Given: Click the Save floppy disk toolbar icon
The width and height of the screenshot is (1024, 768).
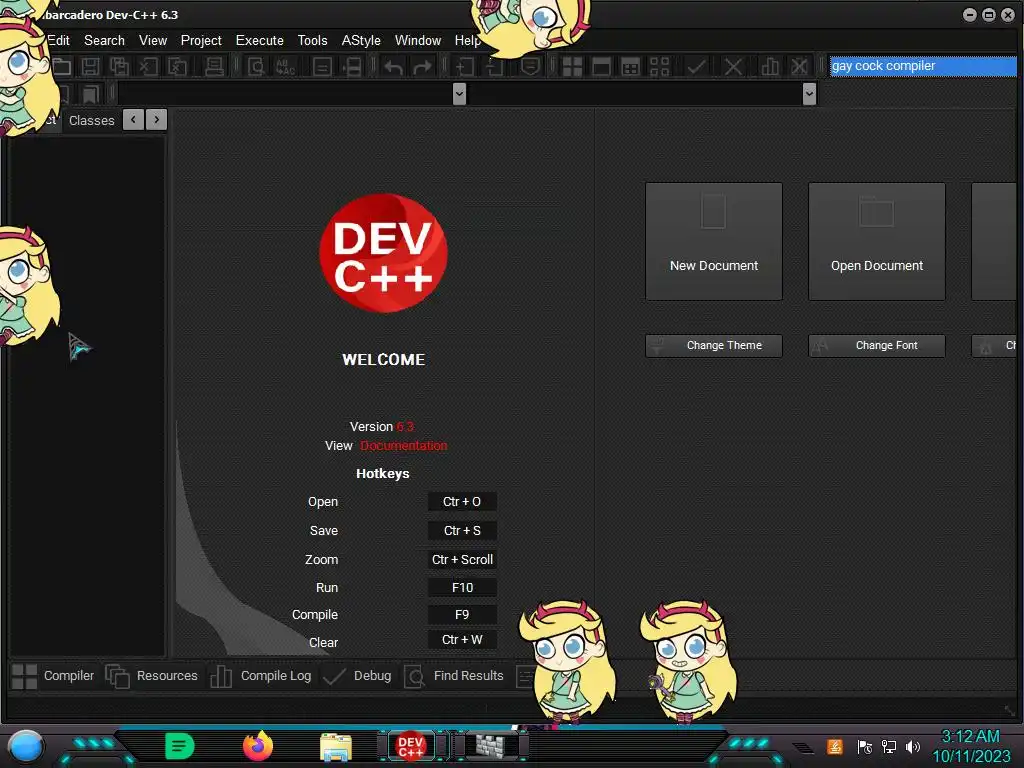Looking at the screenshot, I should pyautogui.click(x=90, y=67).
